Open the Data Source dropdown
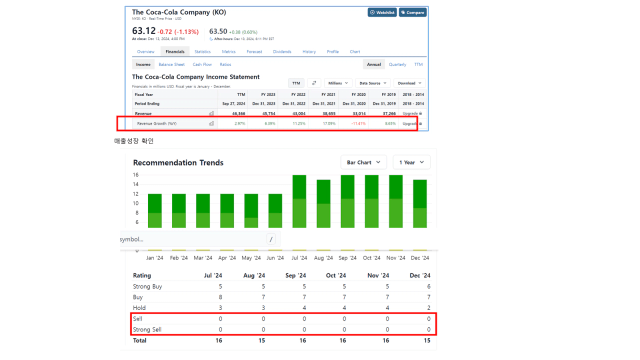640x360 pixels. coord(373,83)
